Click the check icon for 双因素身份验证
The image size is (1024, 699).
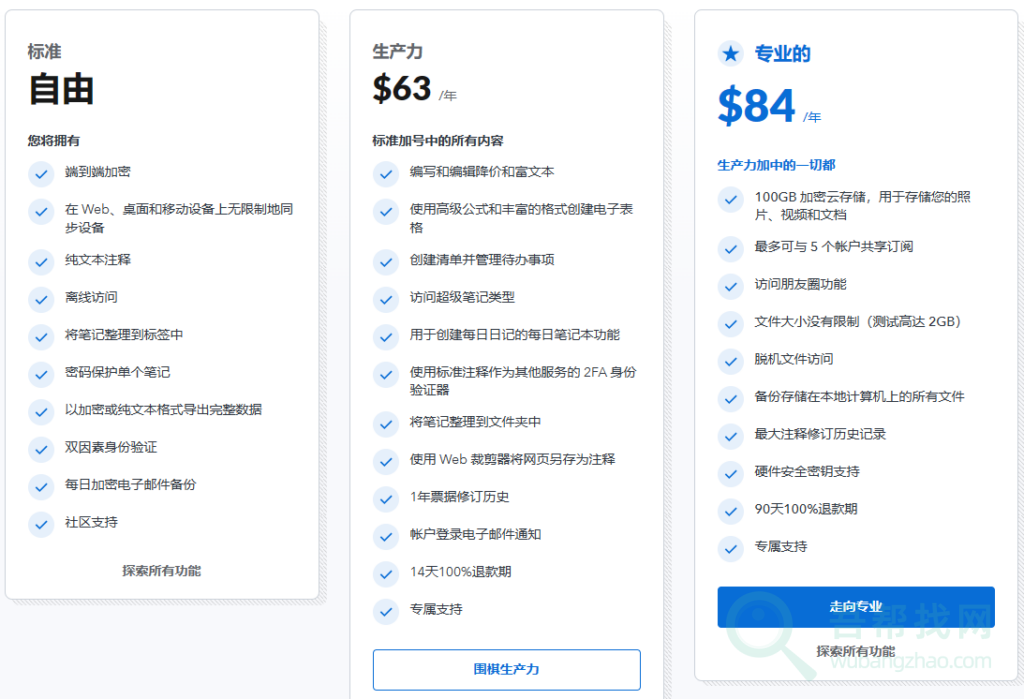click(x=41, y=448)
